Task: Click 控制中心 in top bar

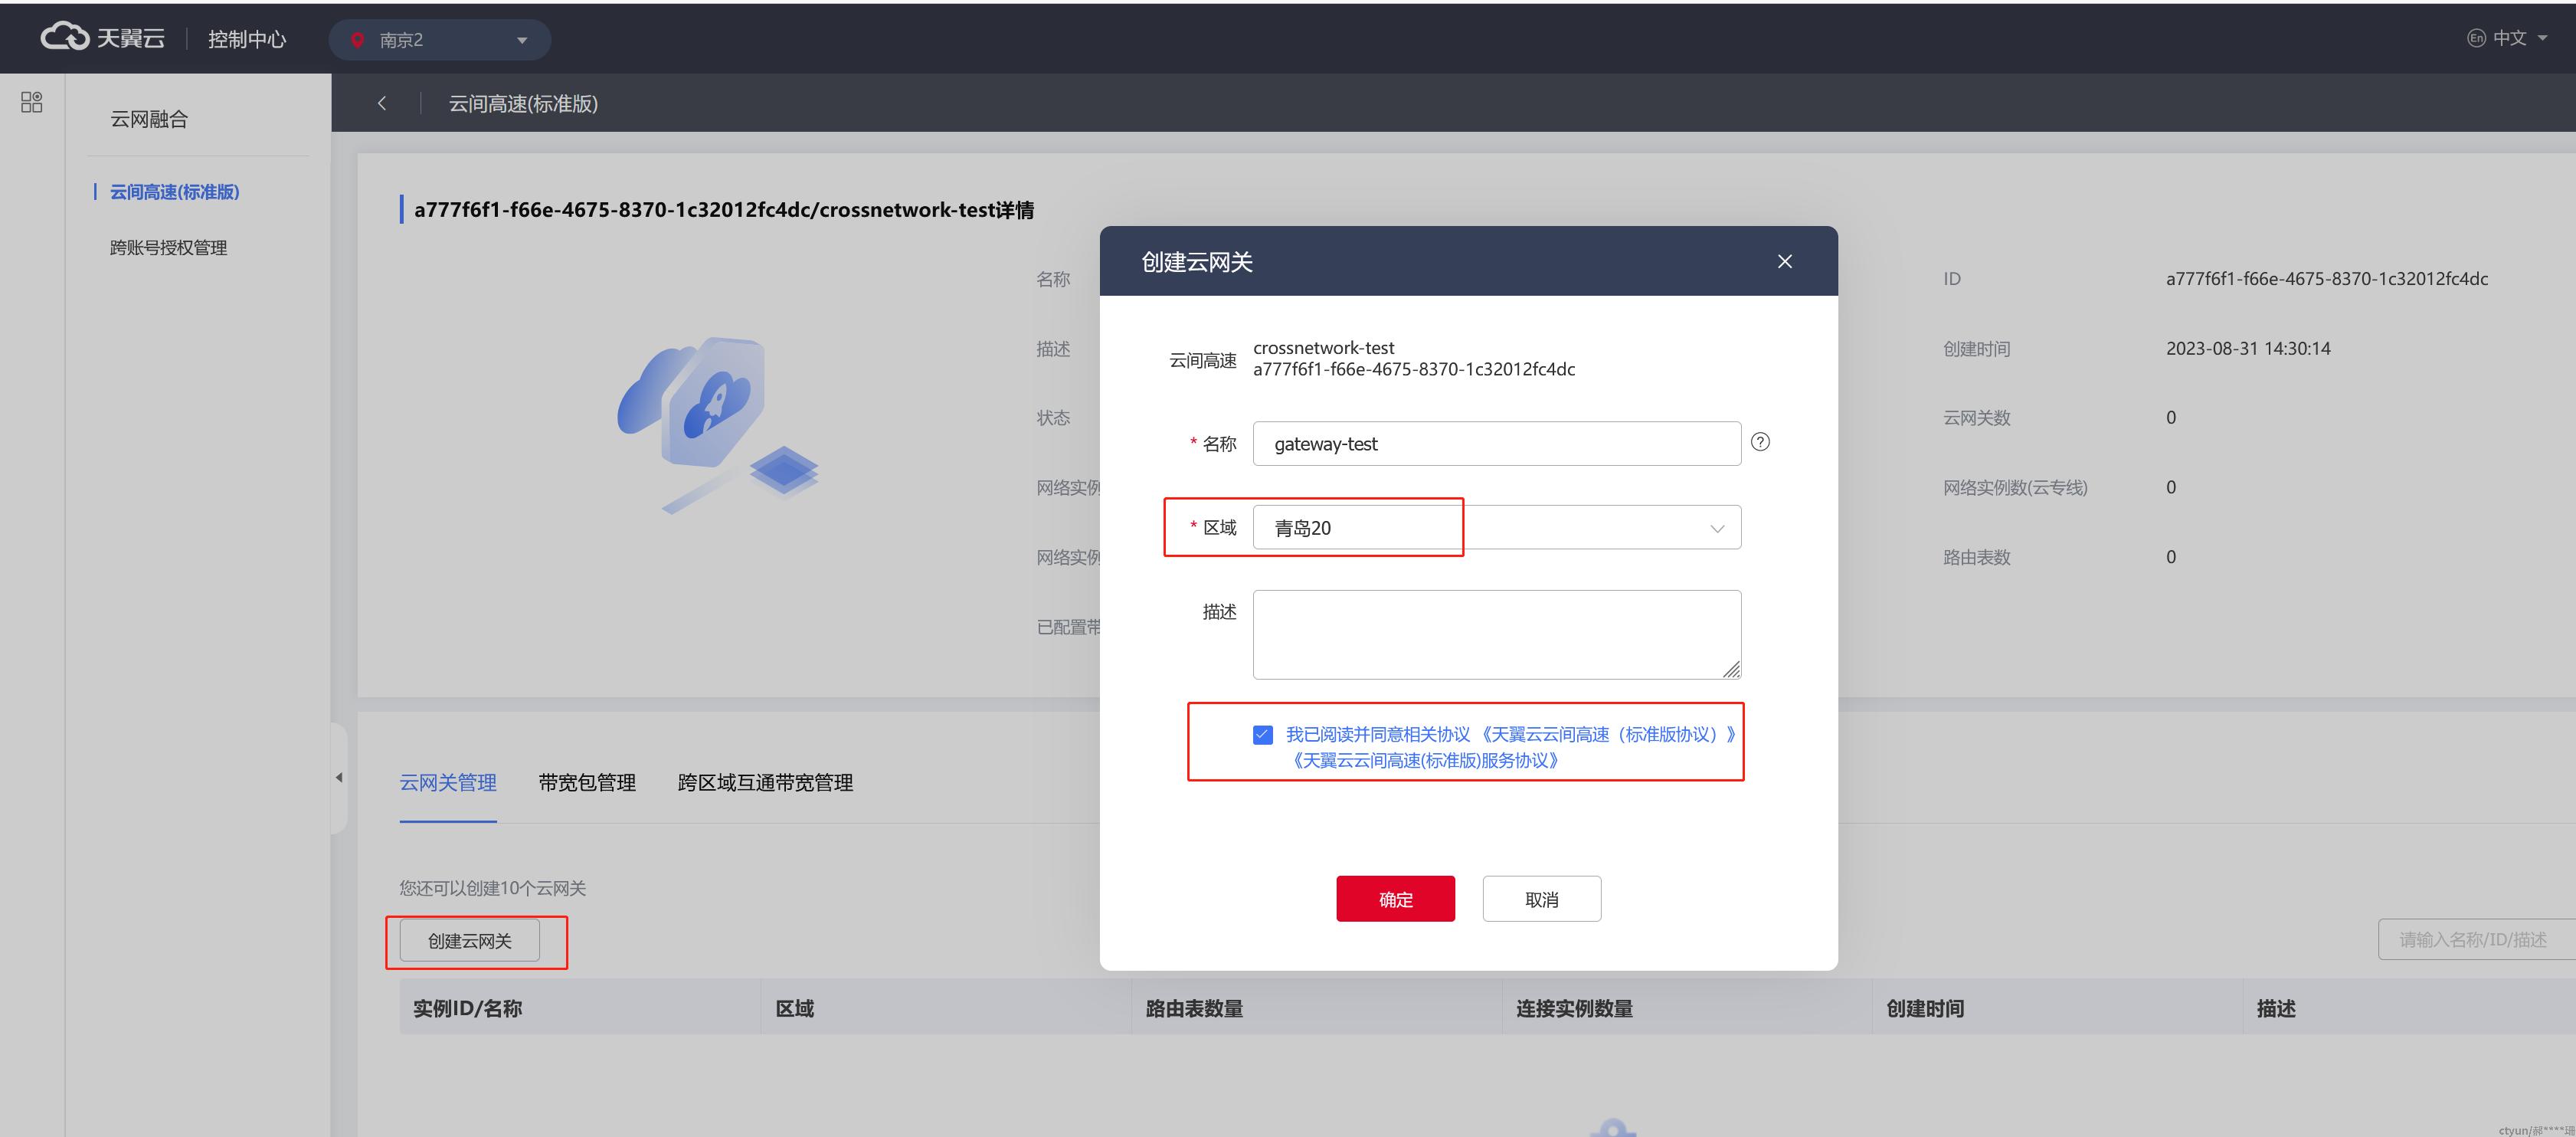Action: pos(247,39)
